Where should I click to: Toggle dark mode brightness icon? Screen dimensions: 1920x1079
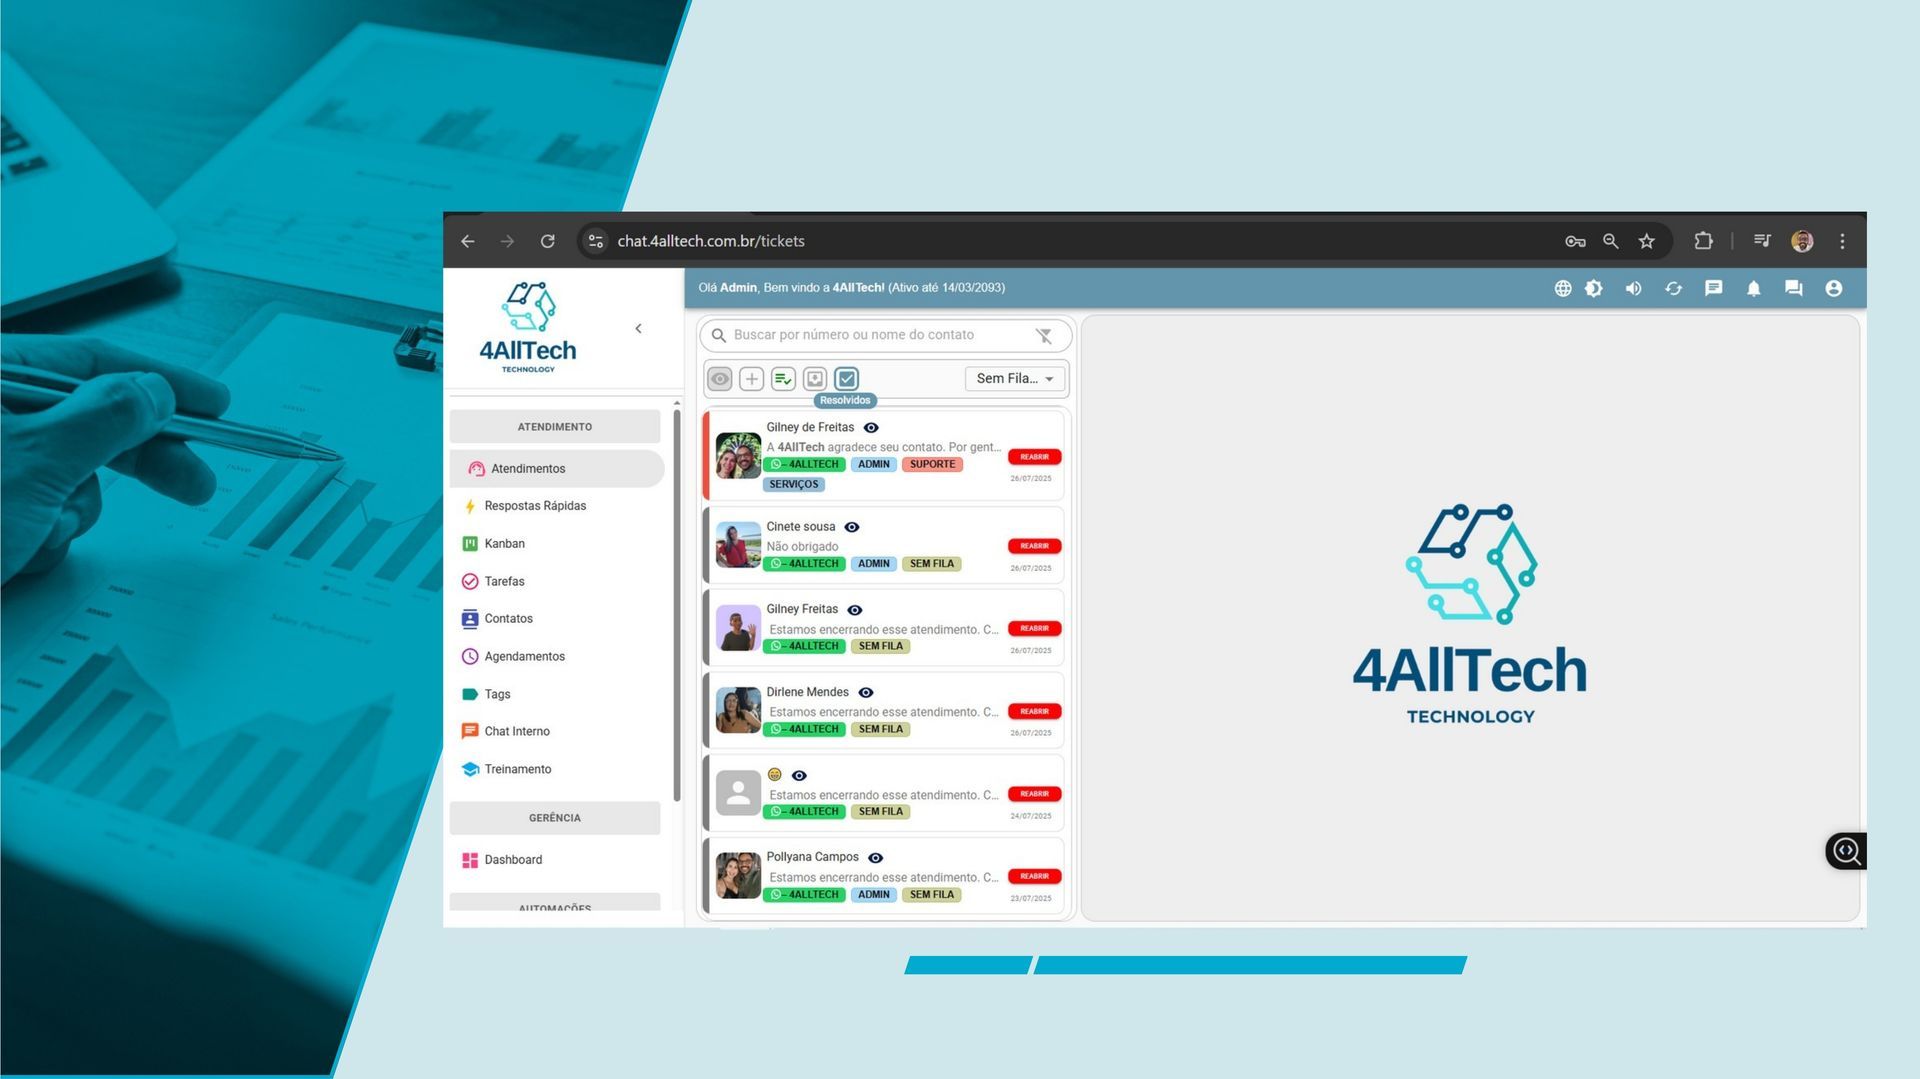click(1594, 288)
